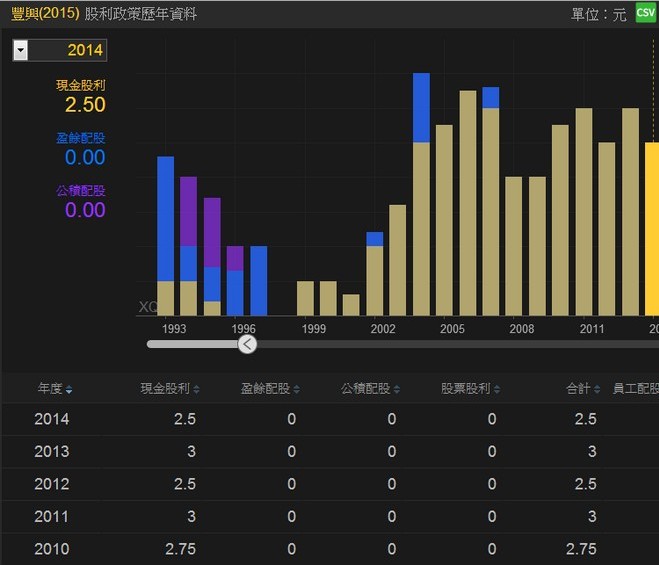Click the 1993 bar in the chart
This screenshot has height=565, width=659.
pyautogui.click(x=166, y=236)
